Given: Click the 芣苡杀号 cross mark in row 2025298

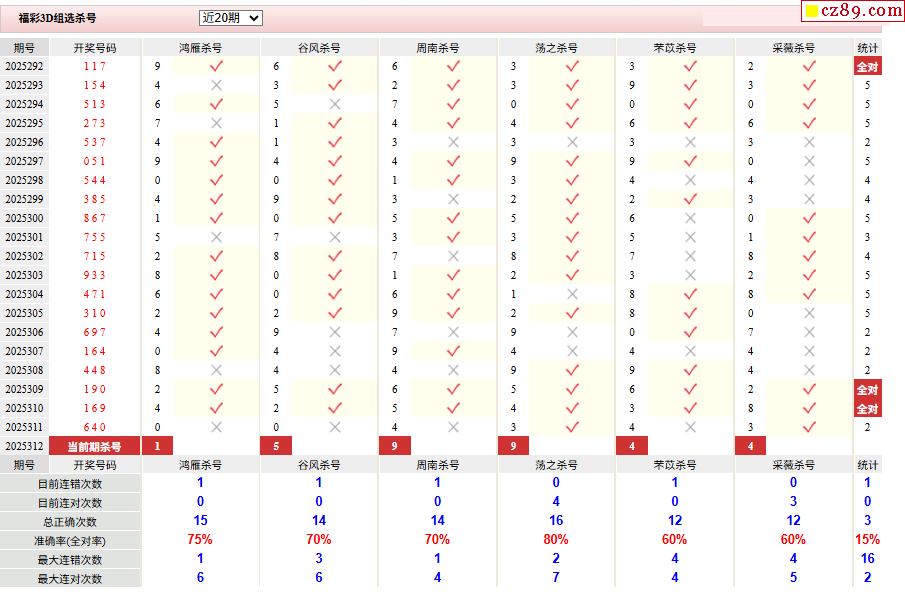Looking at the screenshot, I should pyautogui.click(x=690, y=180).
